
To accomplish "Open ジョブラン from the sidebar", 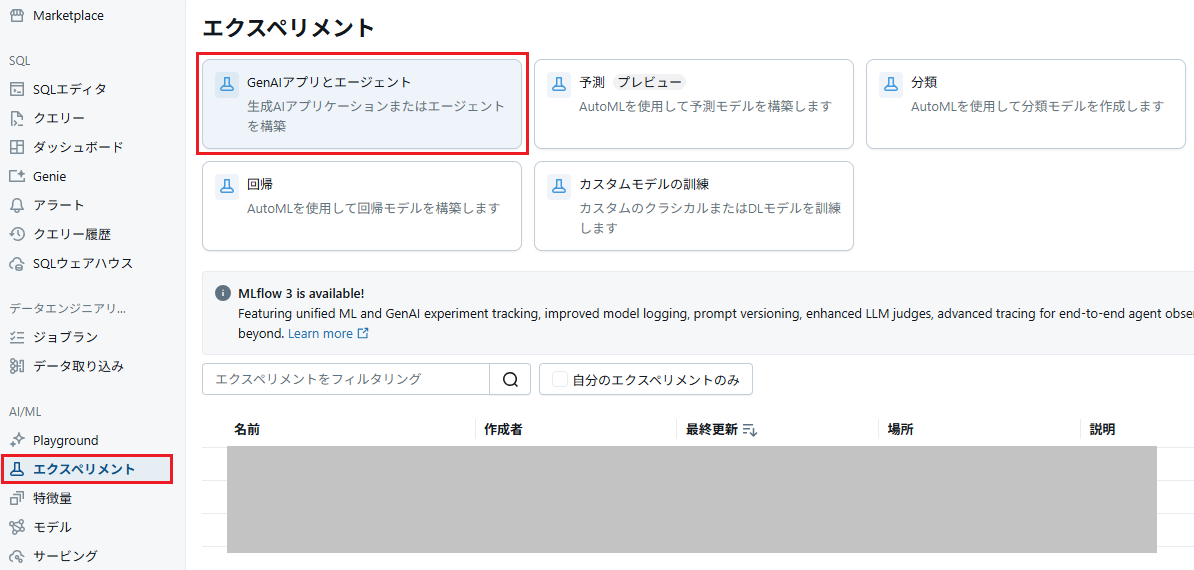I will [x=65, y=337].
